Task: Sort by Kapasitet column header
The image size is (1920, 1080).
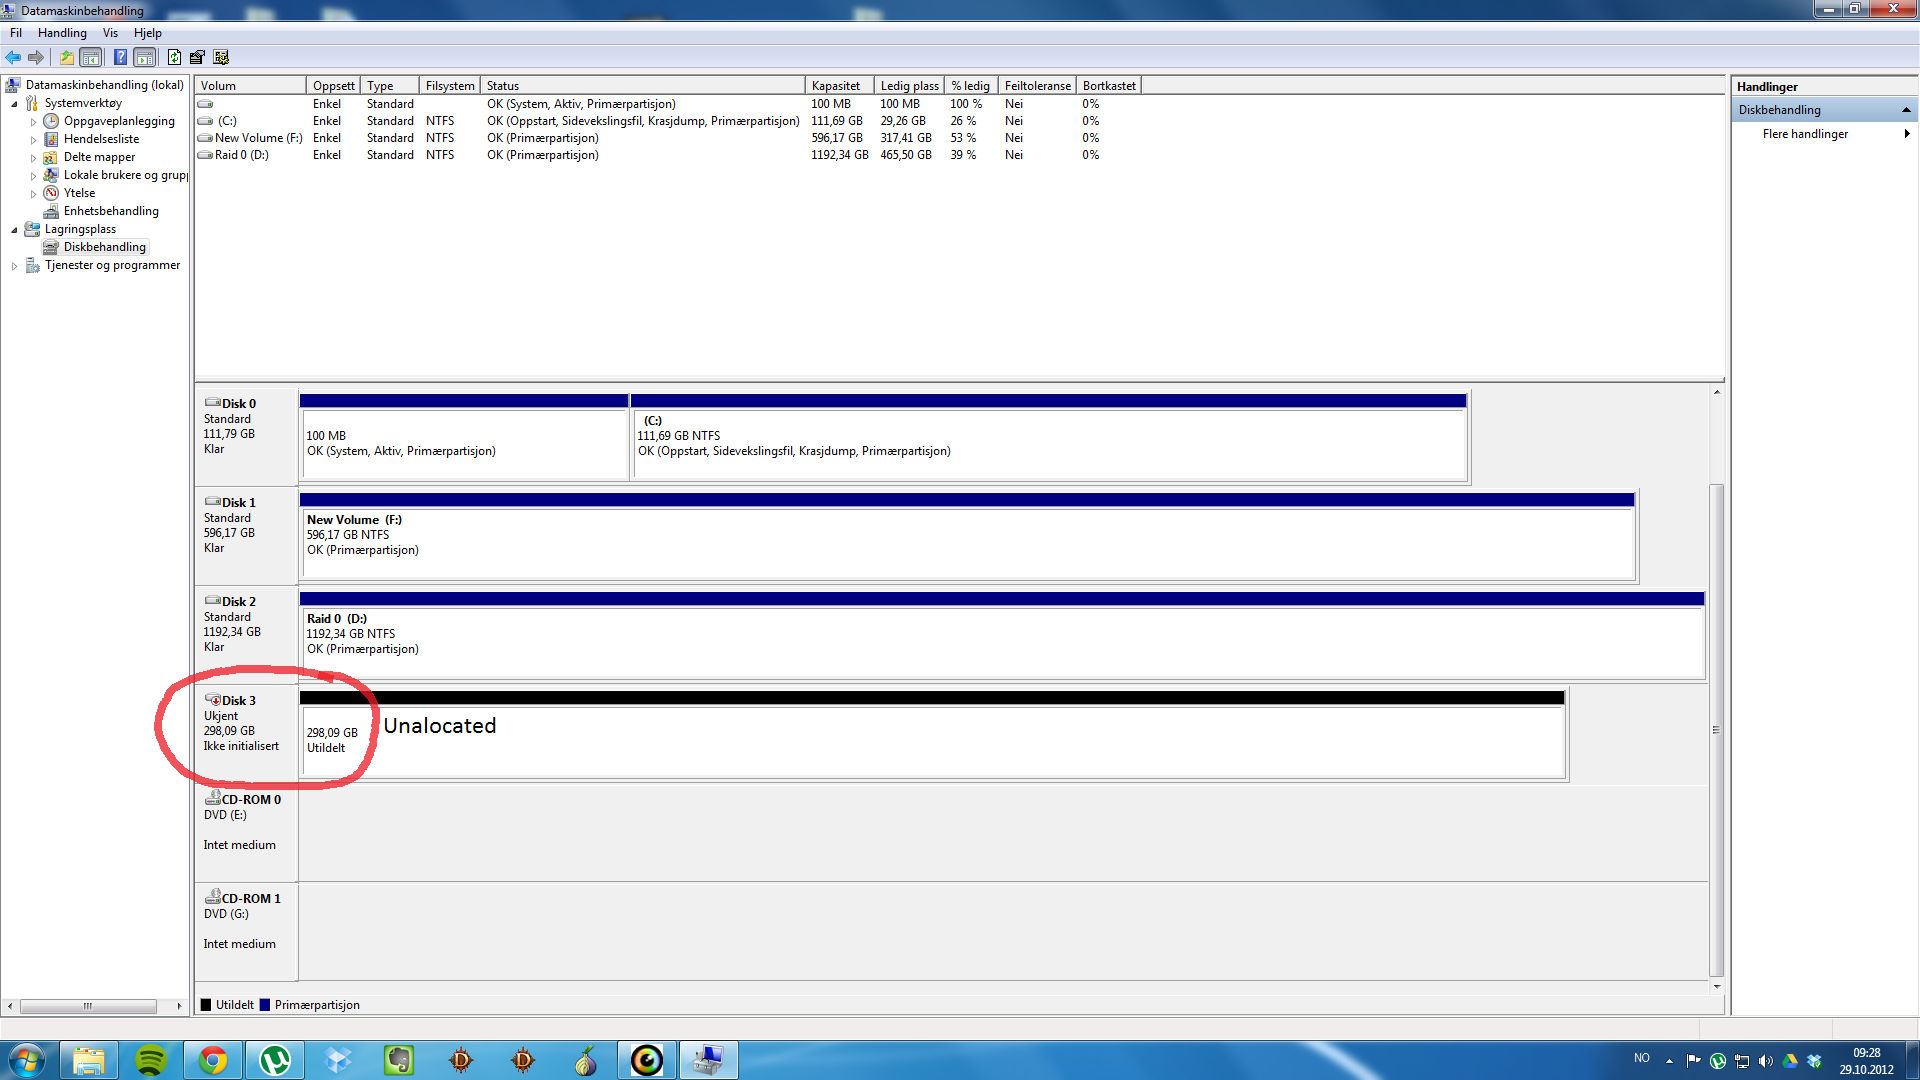Action: [838, 86]
